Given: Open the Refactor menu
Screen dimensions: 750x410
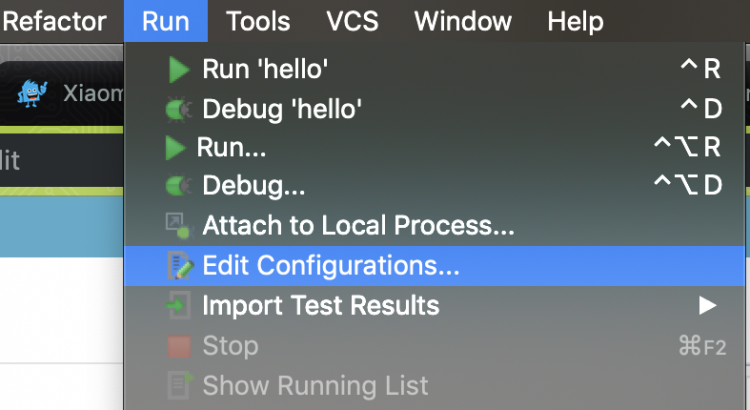Looking at the screenshot, I should pyautogui.click(x=55, y=20).
